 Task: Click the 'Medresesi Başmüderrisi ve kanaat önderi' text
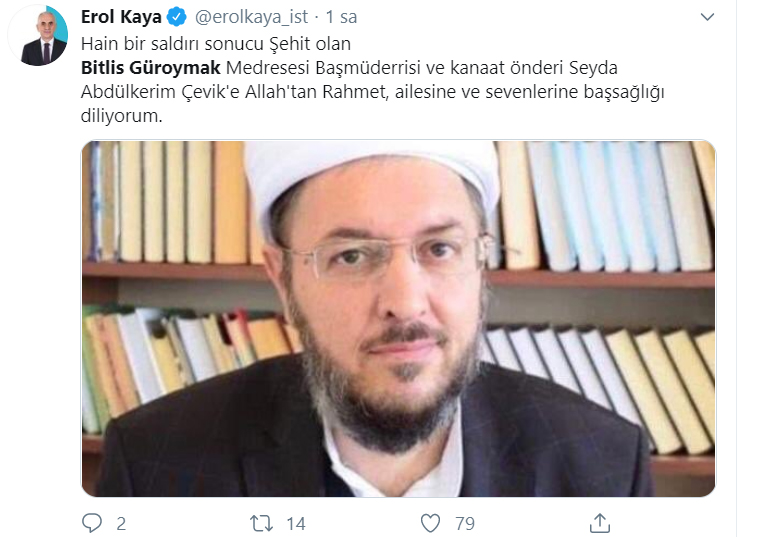(x=395, y=68)
